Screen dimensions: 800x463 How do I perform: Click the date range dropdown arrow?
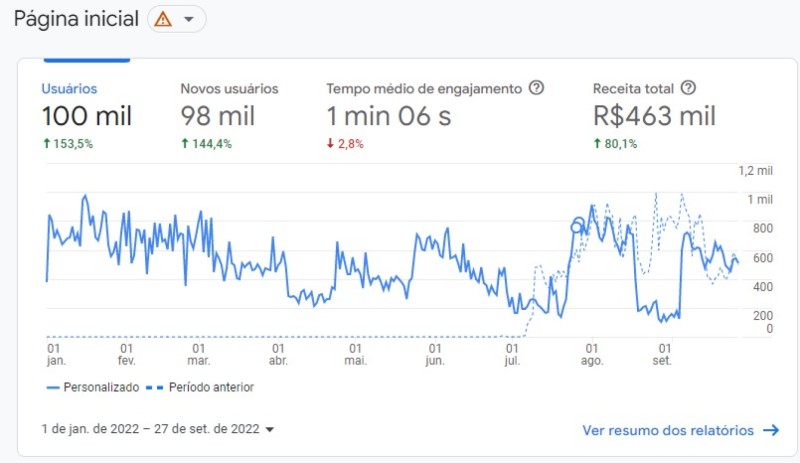(270, 429)
